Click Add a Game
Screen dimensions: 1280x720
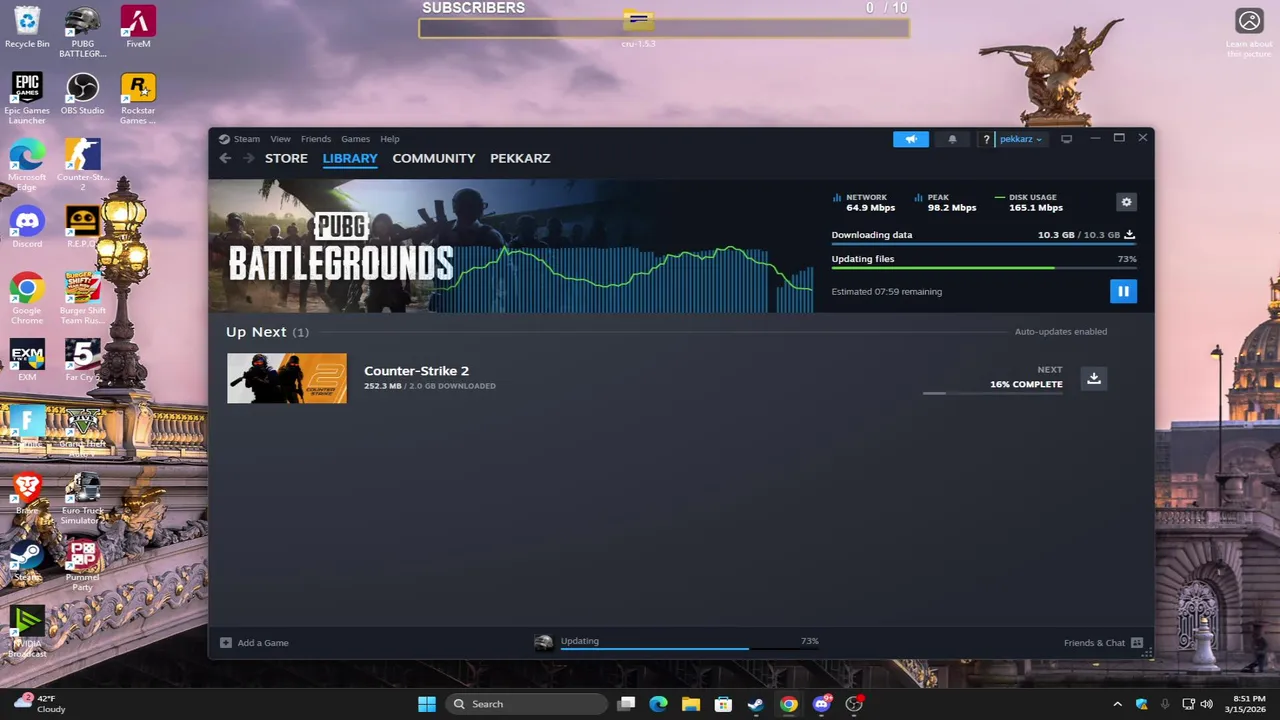[x=255, y=643]
